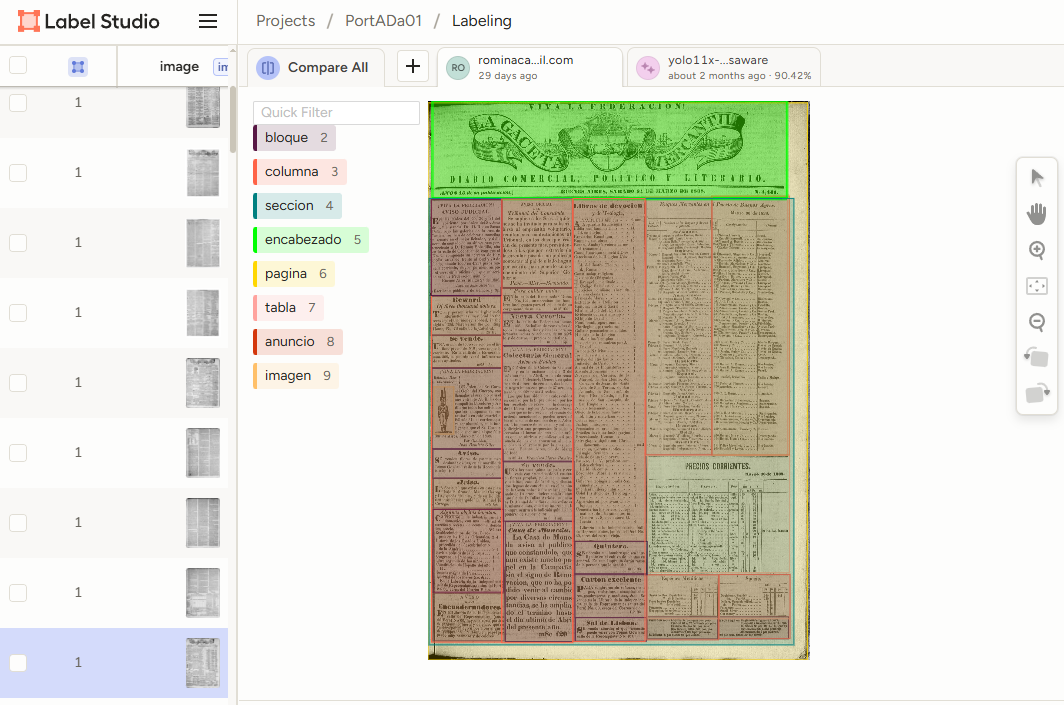Screen dimensions: 1064x705
Task: Select the pagina label
Action: coord(294,273)
